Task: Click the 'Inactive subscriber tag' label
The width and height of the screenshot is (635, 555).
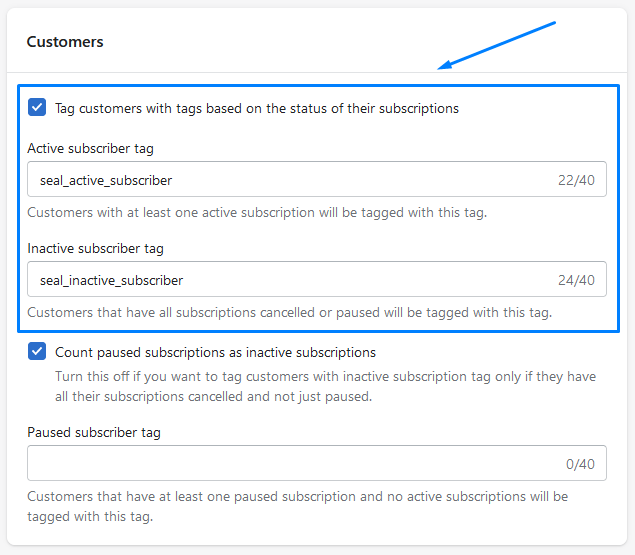Action: click(96, 248)
